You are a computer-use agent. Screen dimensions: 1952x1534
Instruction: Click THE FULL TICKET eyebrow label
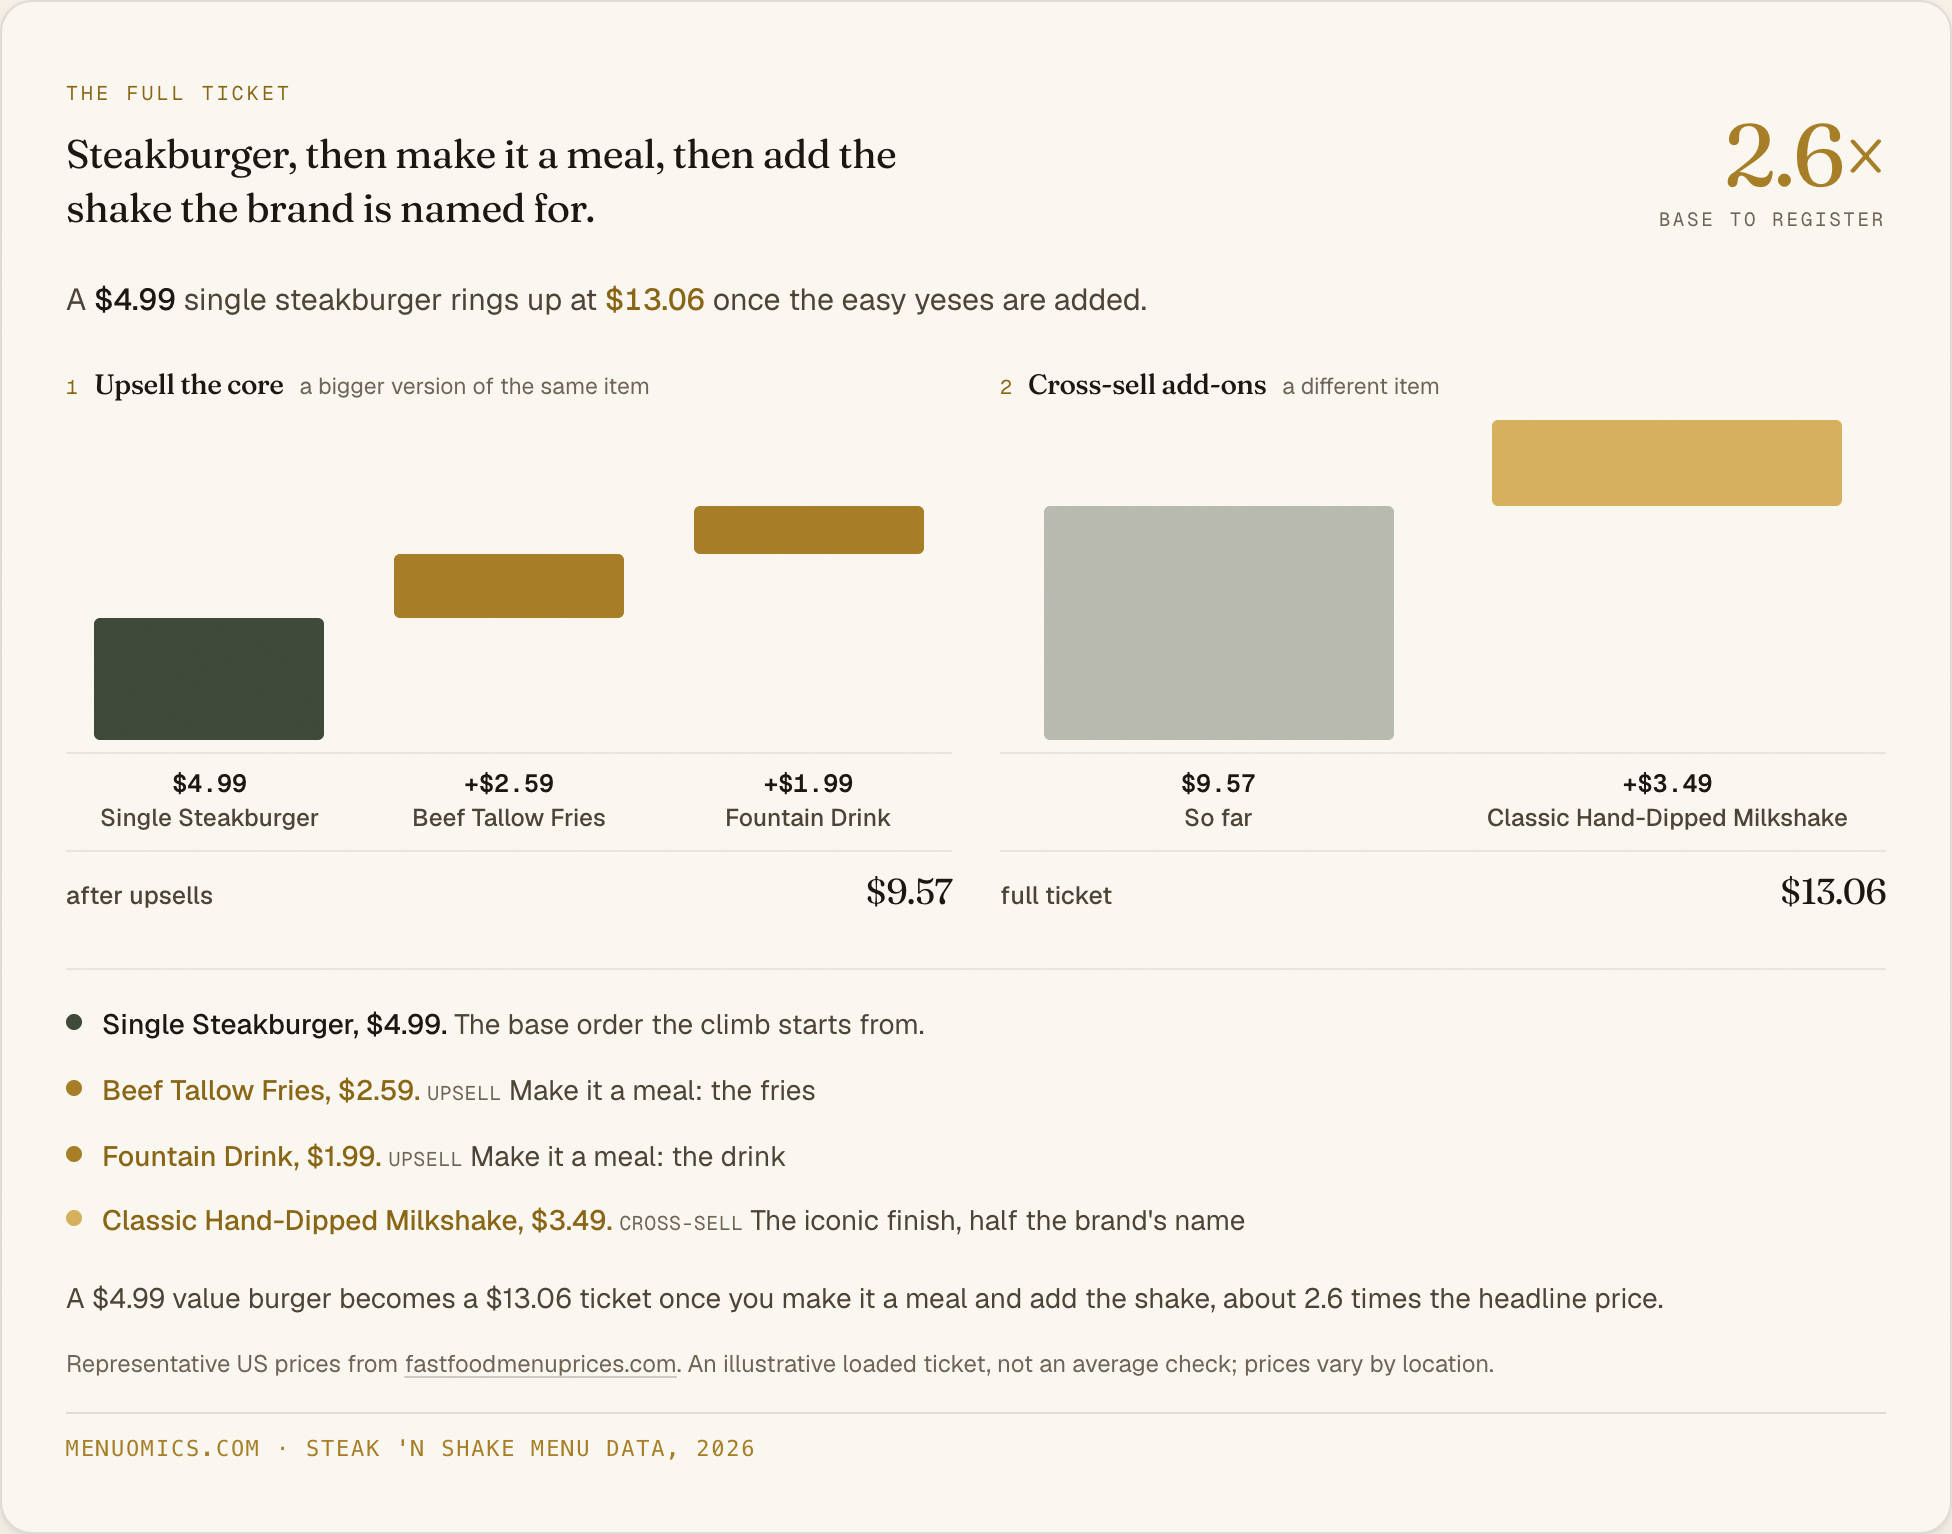pos(178,93)
